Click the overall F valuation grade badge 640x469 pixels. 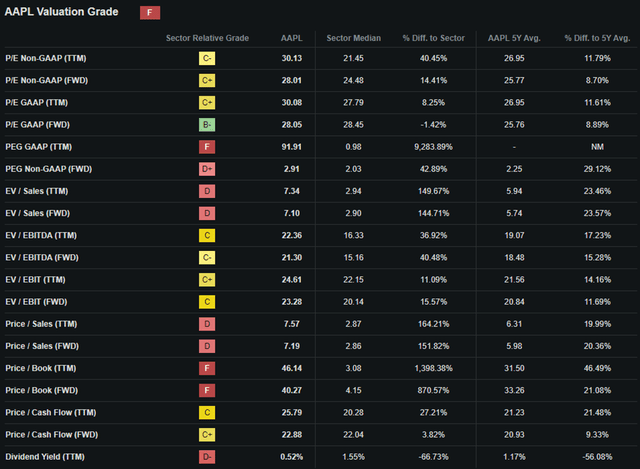[150, 13]
